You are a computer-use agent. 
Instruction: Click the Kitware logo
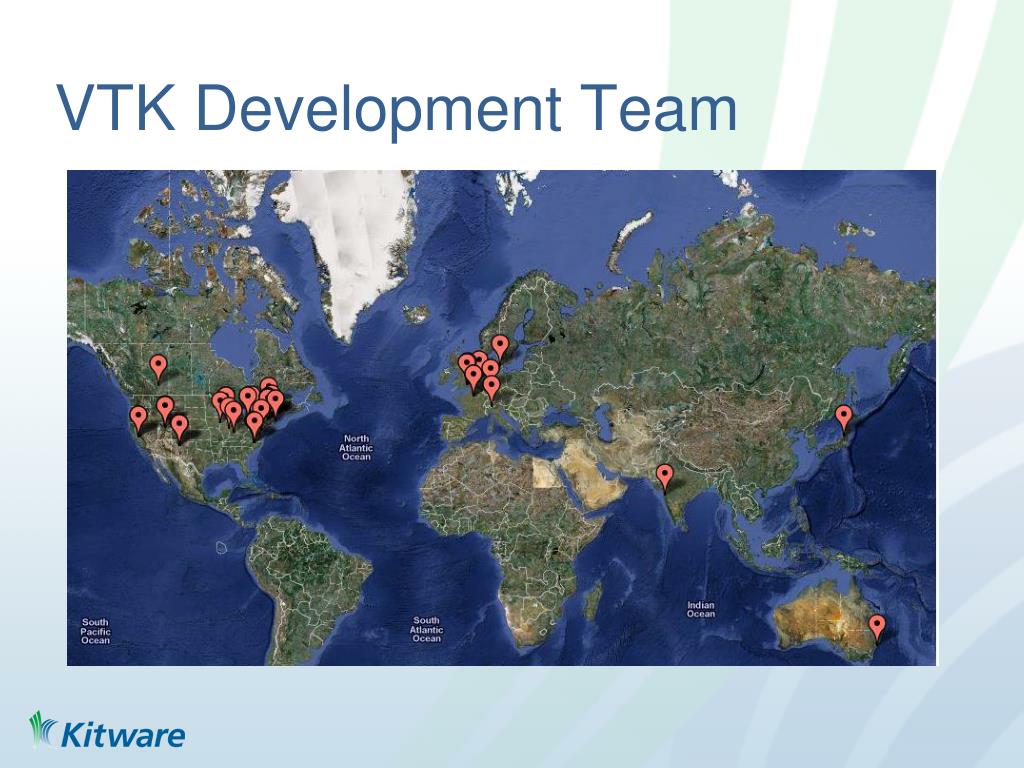tap(107, 730)
